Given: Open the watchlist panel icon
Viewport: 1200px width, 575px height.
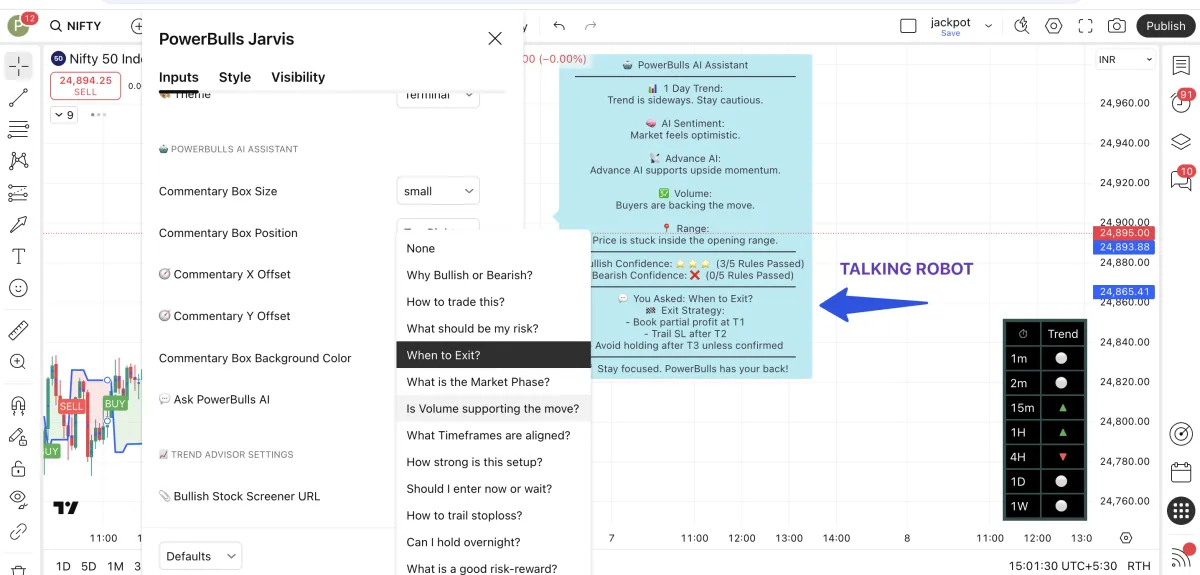Looking at the screenshot, I should pyautogui.click(x=1181, y=64).
